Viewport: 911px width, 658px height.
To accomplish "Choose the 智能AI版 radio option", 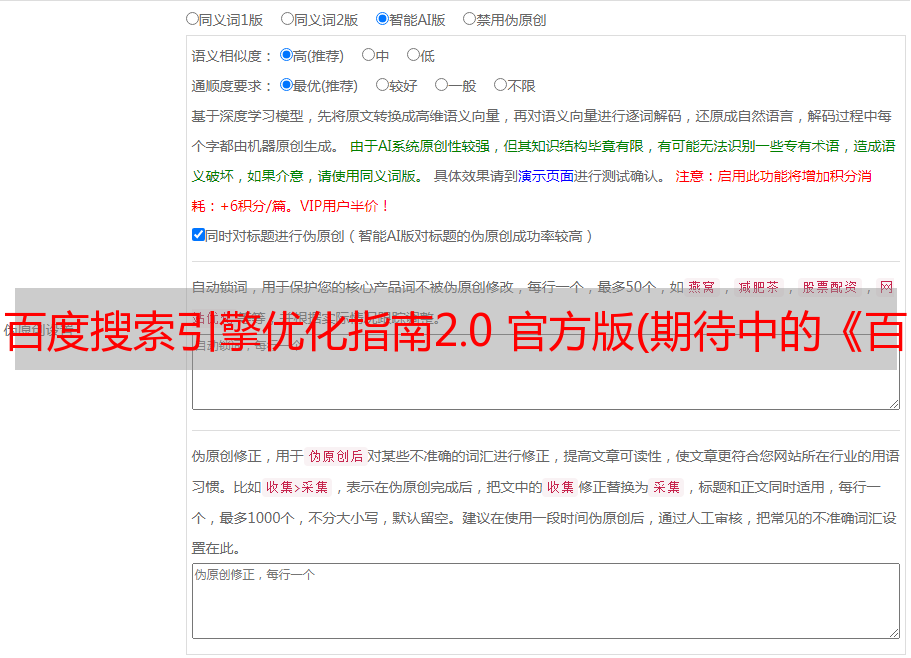I will [382, 19].
